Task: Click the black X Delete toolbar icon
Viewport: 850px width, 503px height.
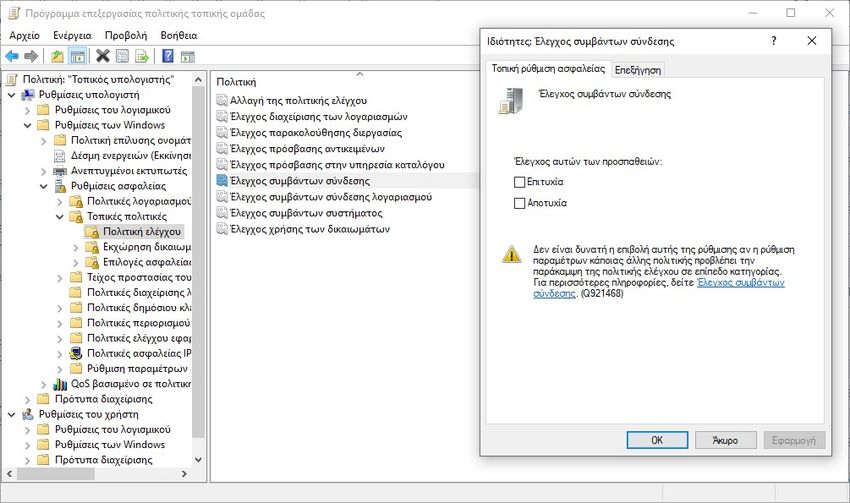Action: [102, 55]
